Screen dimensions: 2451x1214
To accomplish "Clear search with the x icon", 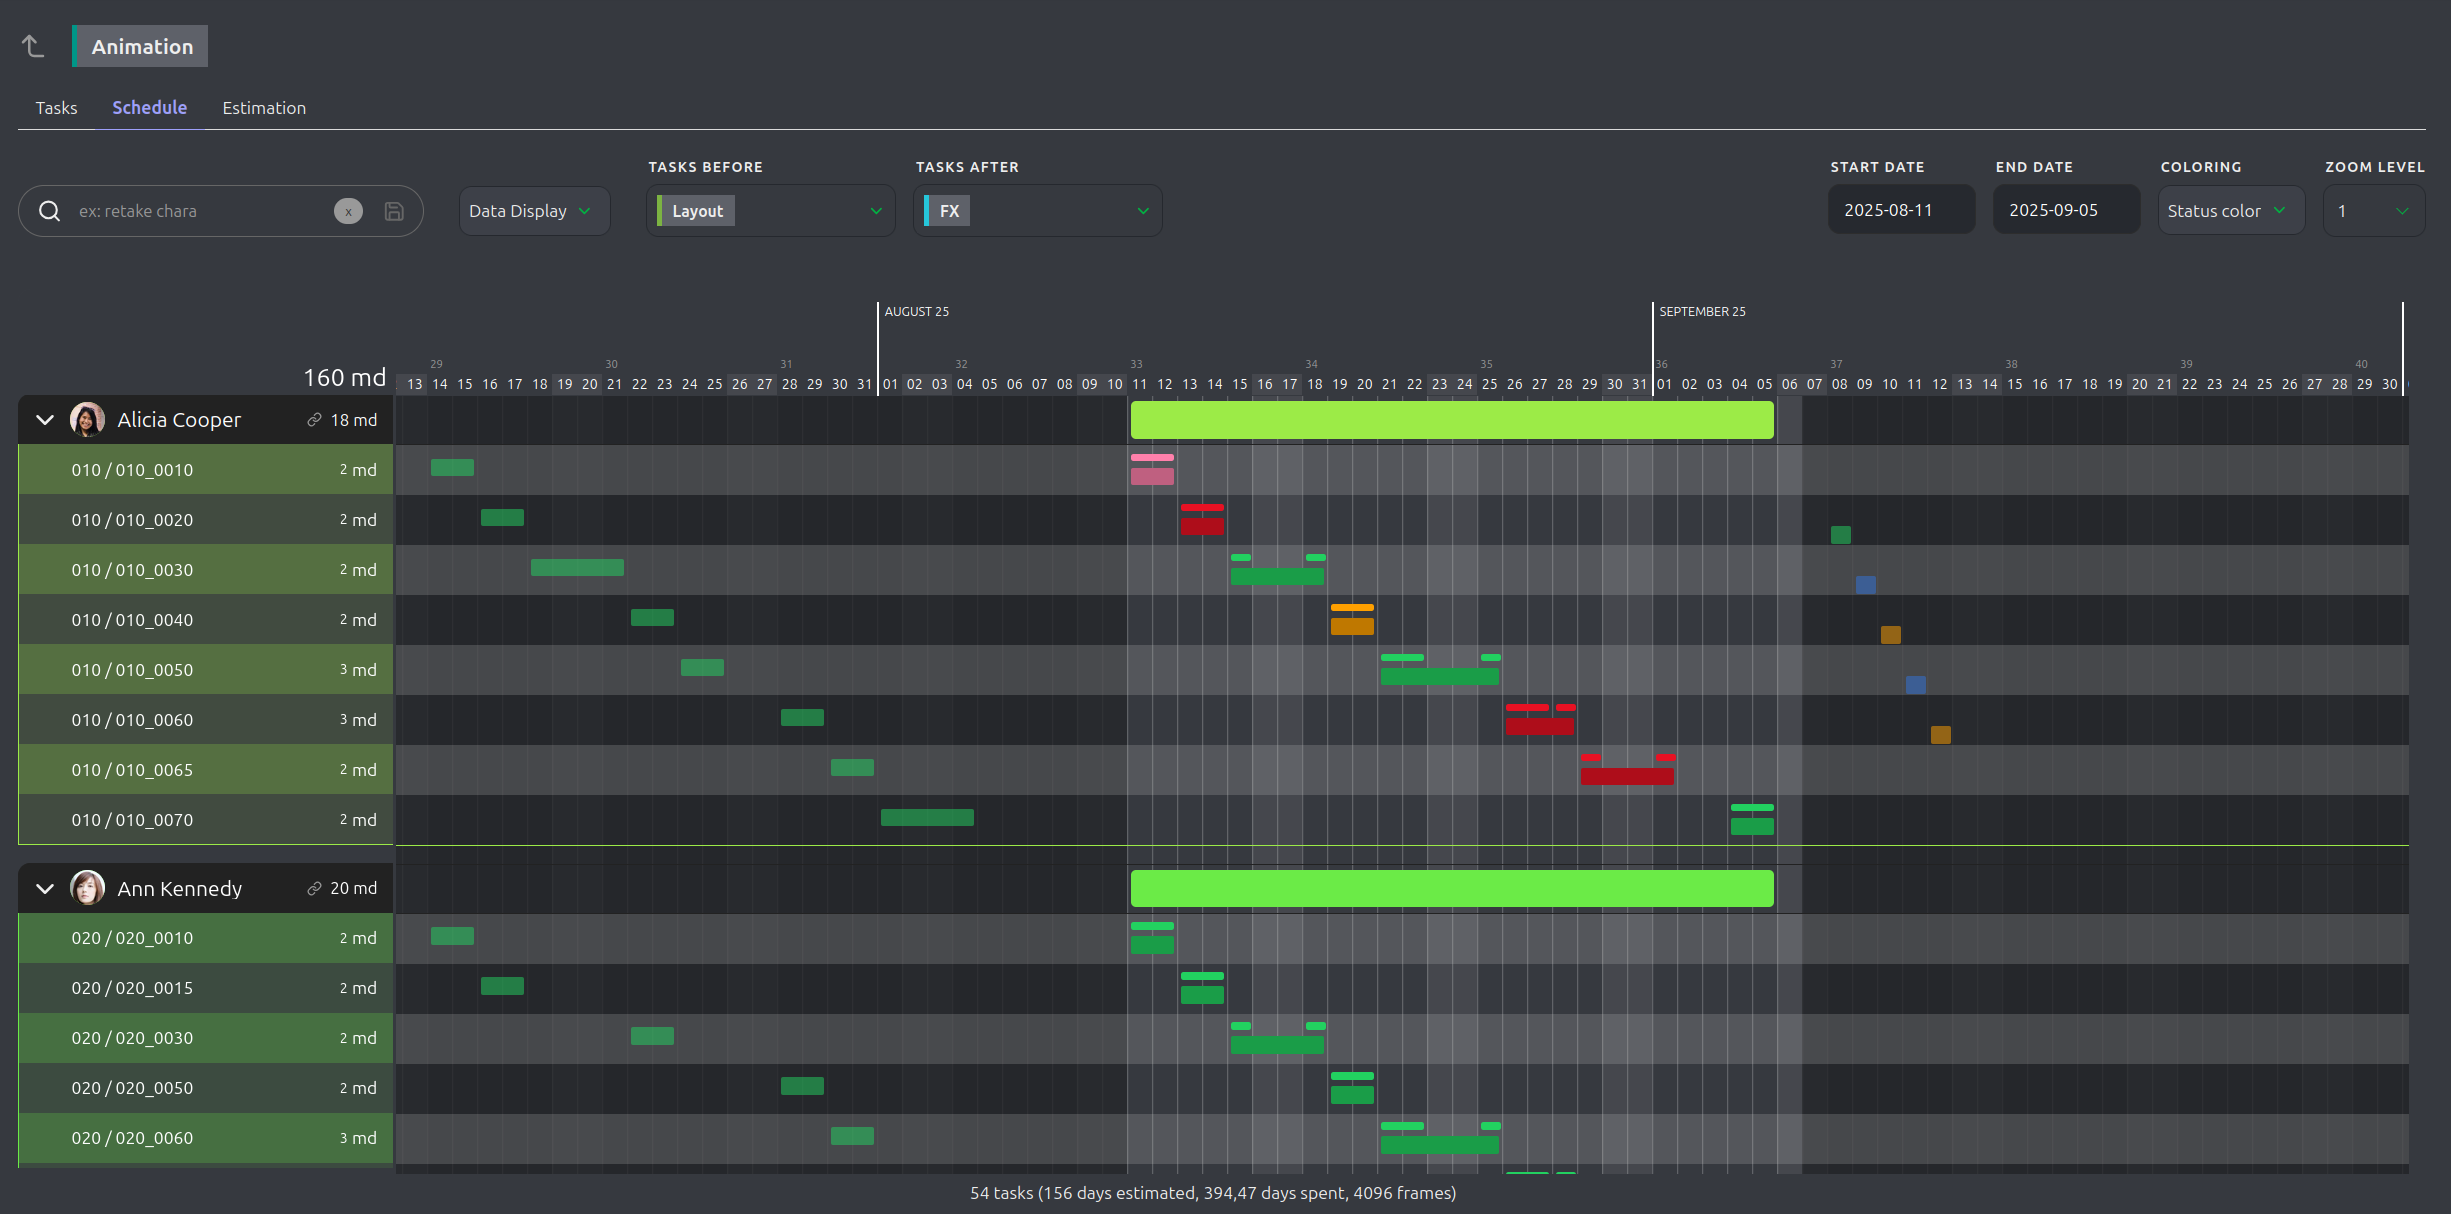I will 348,211.
